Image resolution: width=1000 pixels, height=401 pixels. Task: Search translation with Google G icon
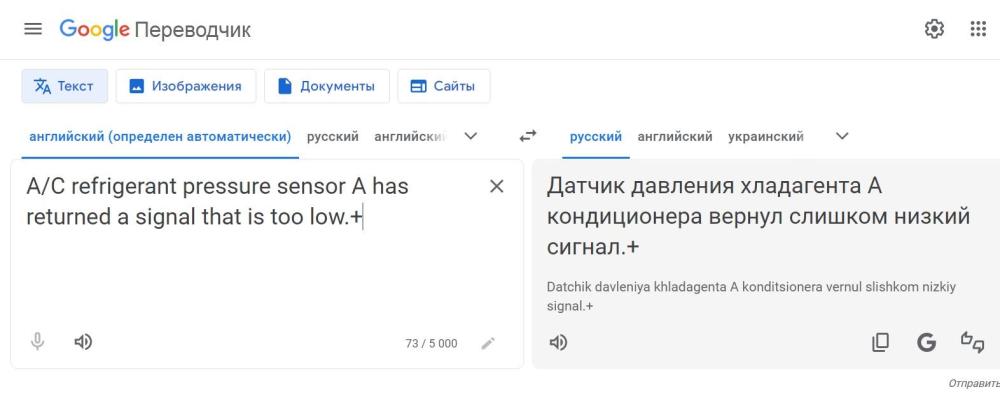coord(926,342)
